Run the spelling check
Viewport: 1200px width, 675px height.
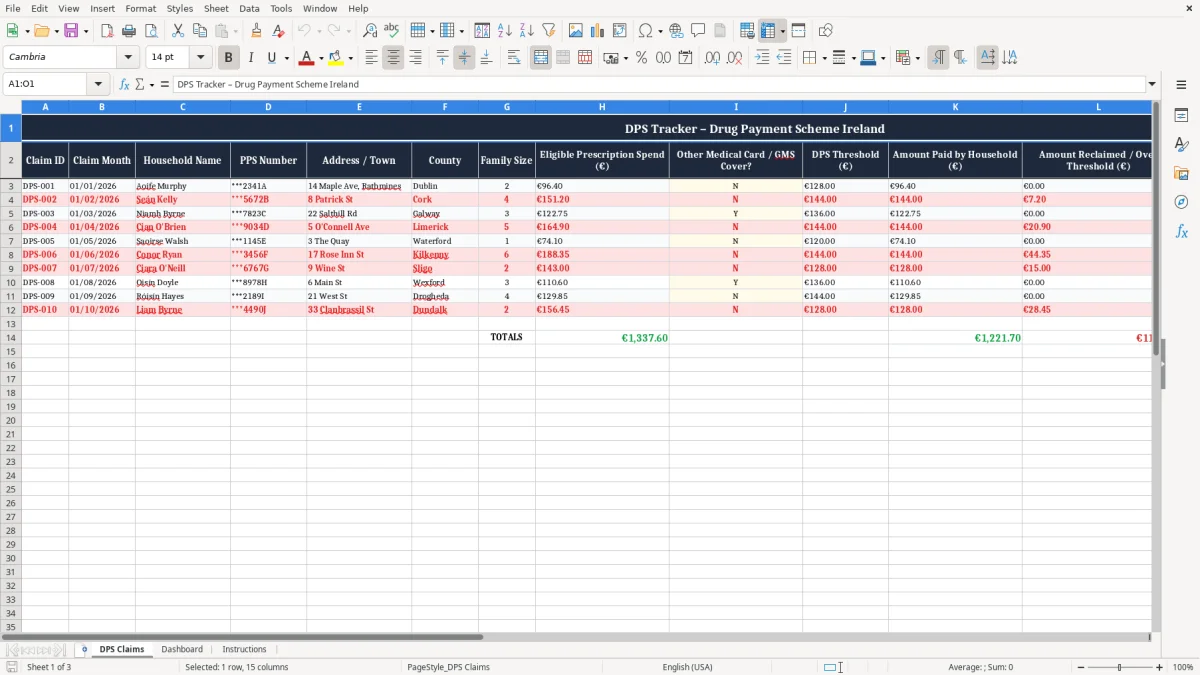tap(392, 31)
